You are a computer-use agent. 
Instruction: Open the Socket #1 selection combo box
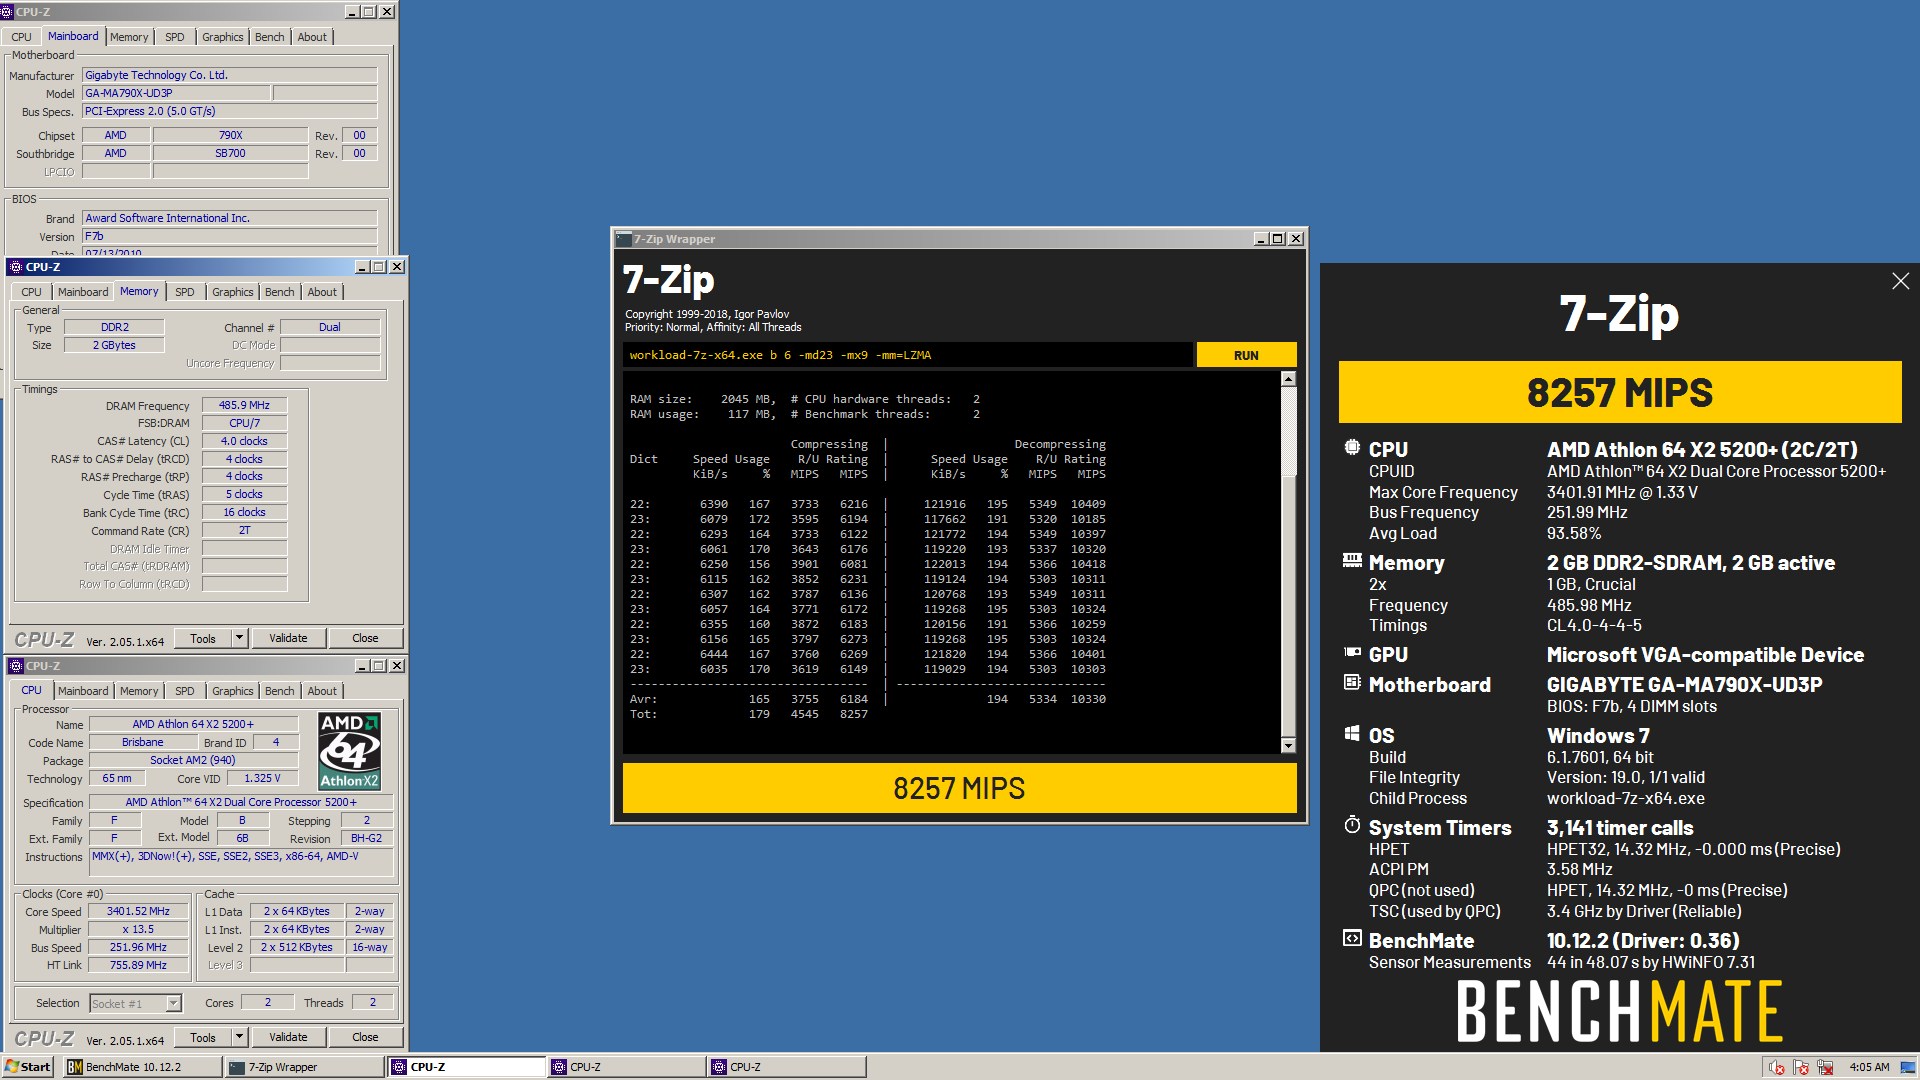click(x=135, y=1003)
